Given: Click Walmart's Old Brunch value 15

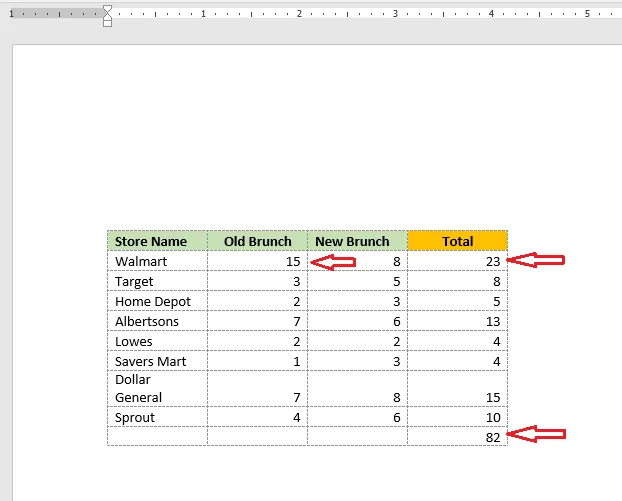Looking at the screenshot, I should 293,261.
